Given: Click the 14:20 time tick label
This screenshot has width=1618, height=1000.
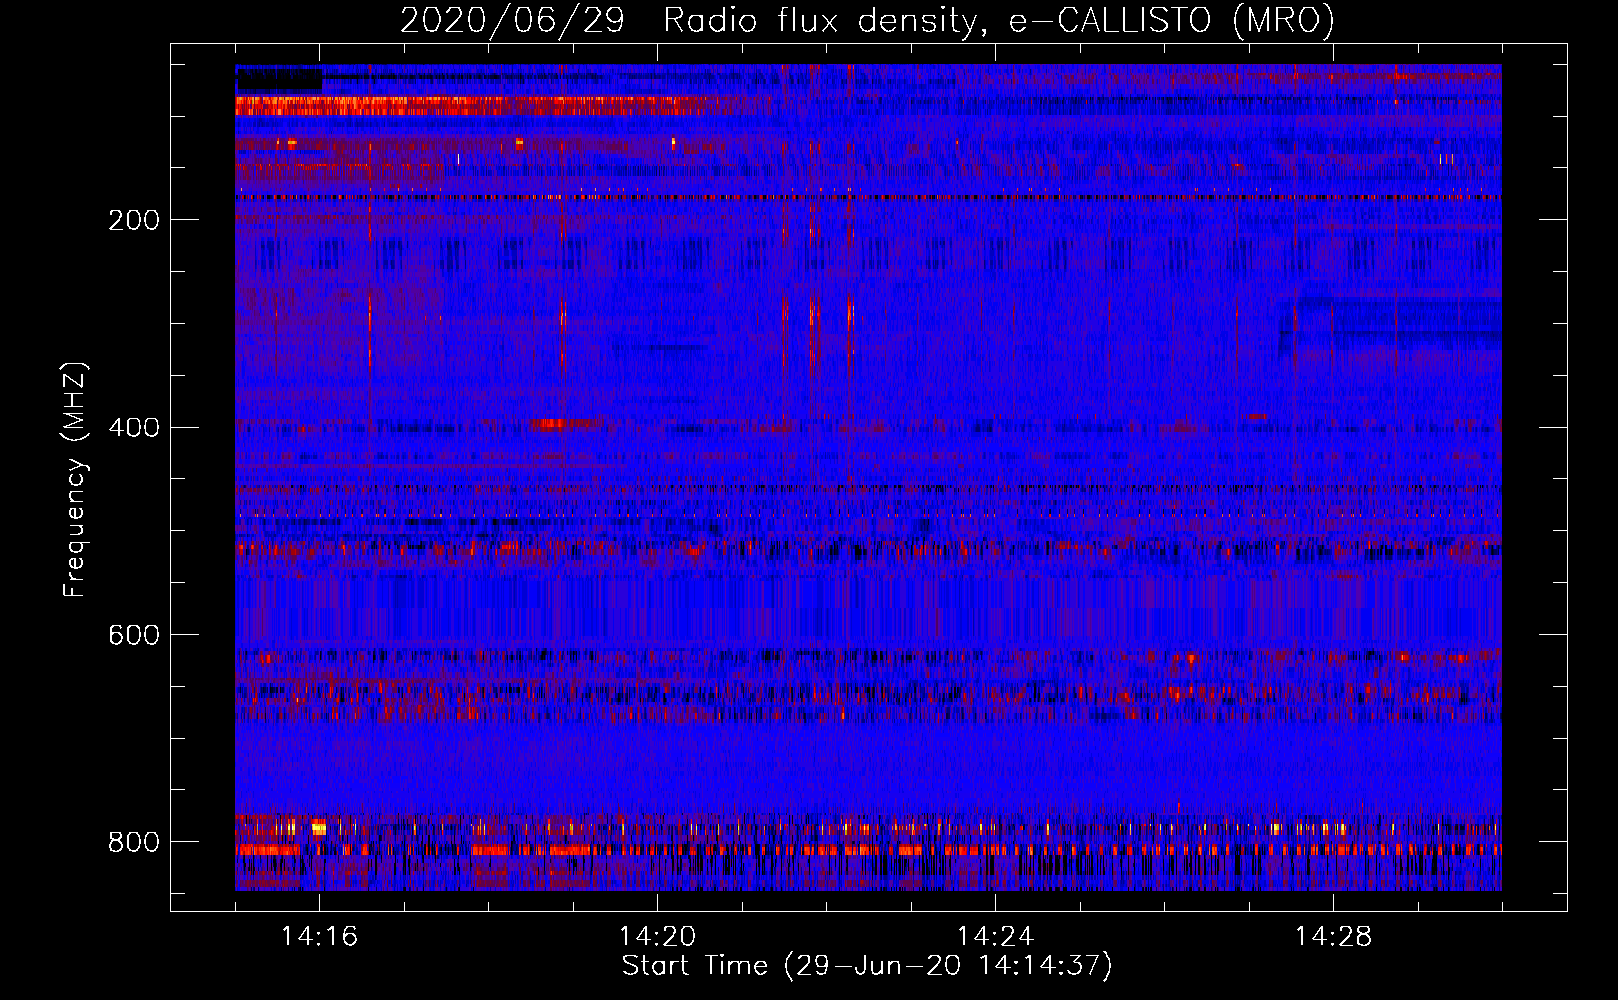Looking at the screenshot, I should coord(657,936).
